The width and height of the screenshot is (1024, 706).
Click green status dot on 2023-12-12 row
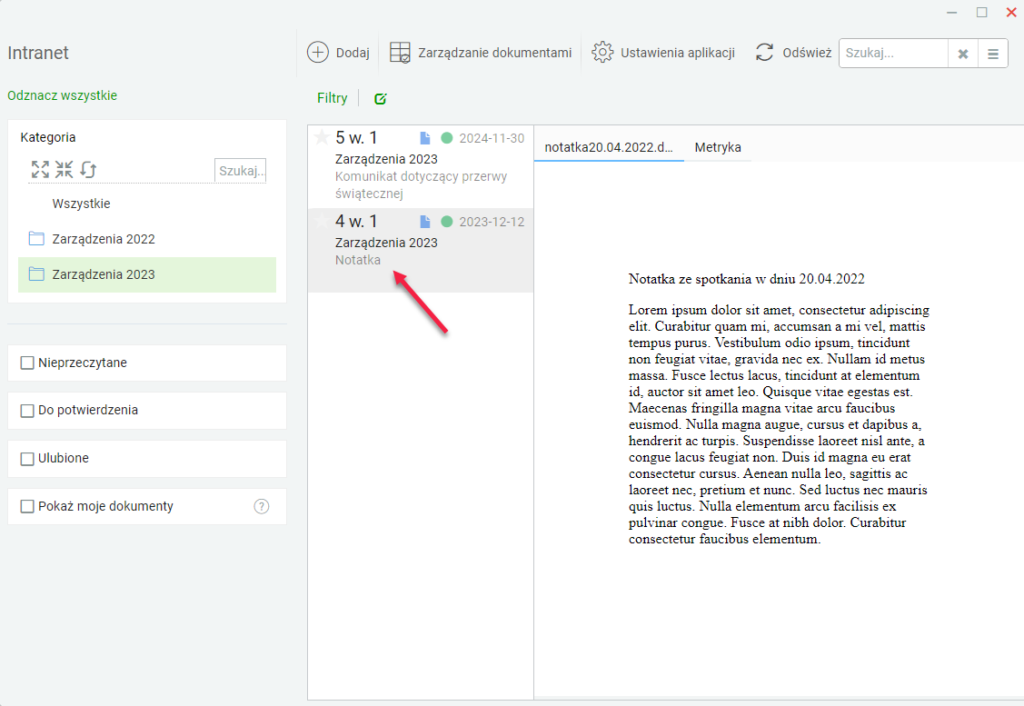(x=447, y=221)
